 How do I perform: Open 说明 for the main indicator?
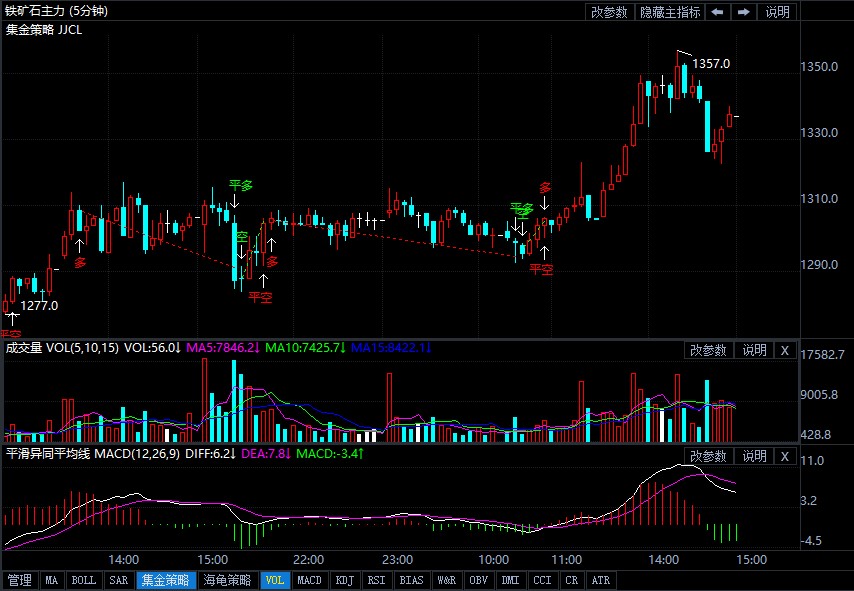(777, 12)
